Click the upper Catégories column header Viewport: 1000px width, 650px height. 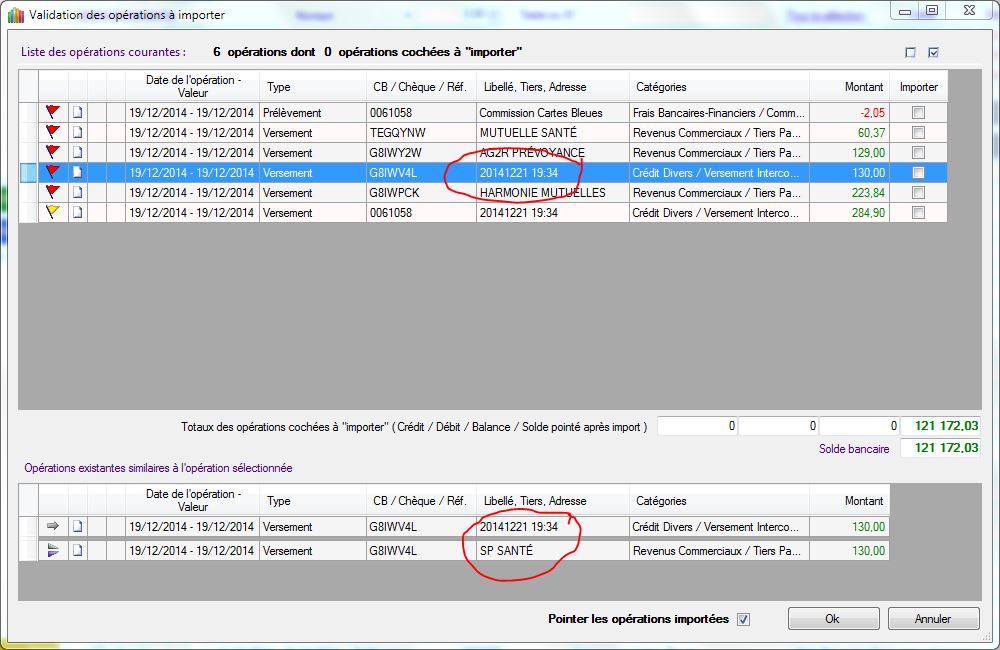[x=719, y=87]
